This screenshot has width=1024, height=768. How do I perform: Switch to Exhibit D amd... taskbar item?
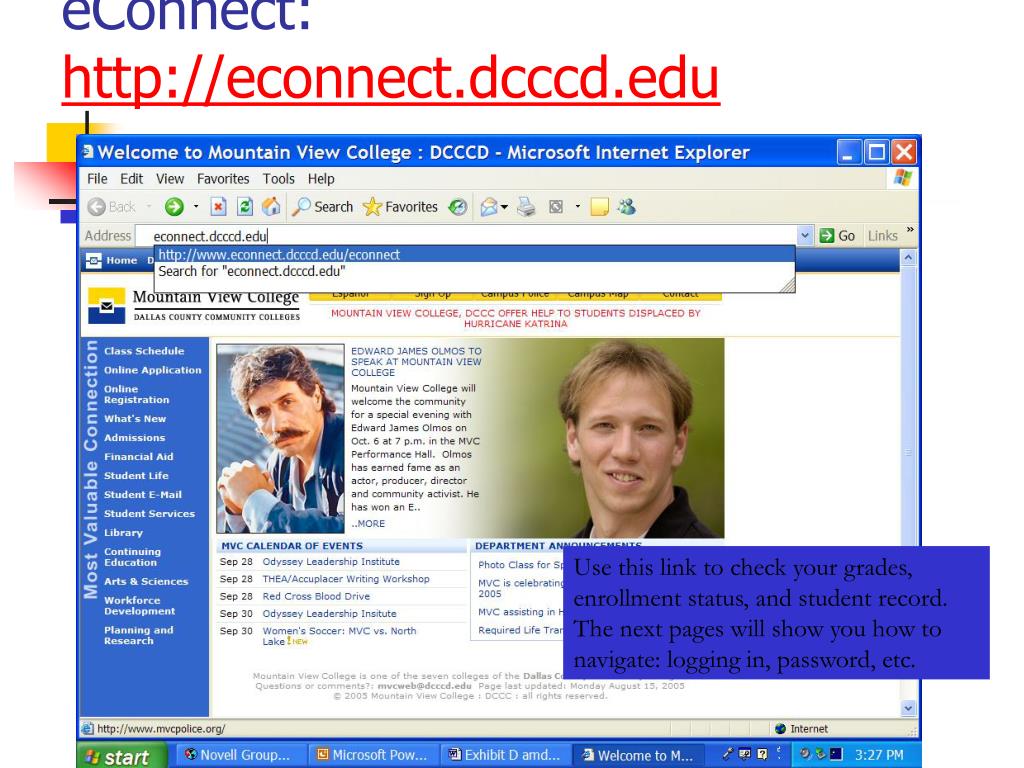pyautogui.click(x=505, y=755)
